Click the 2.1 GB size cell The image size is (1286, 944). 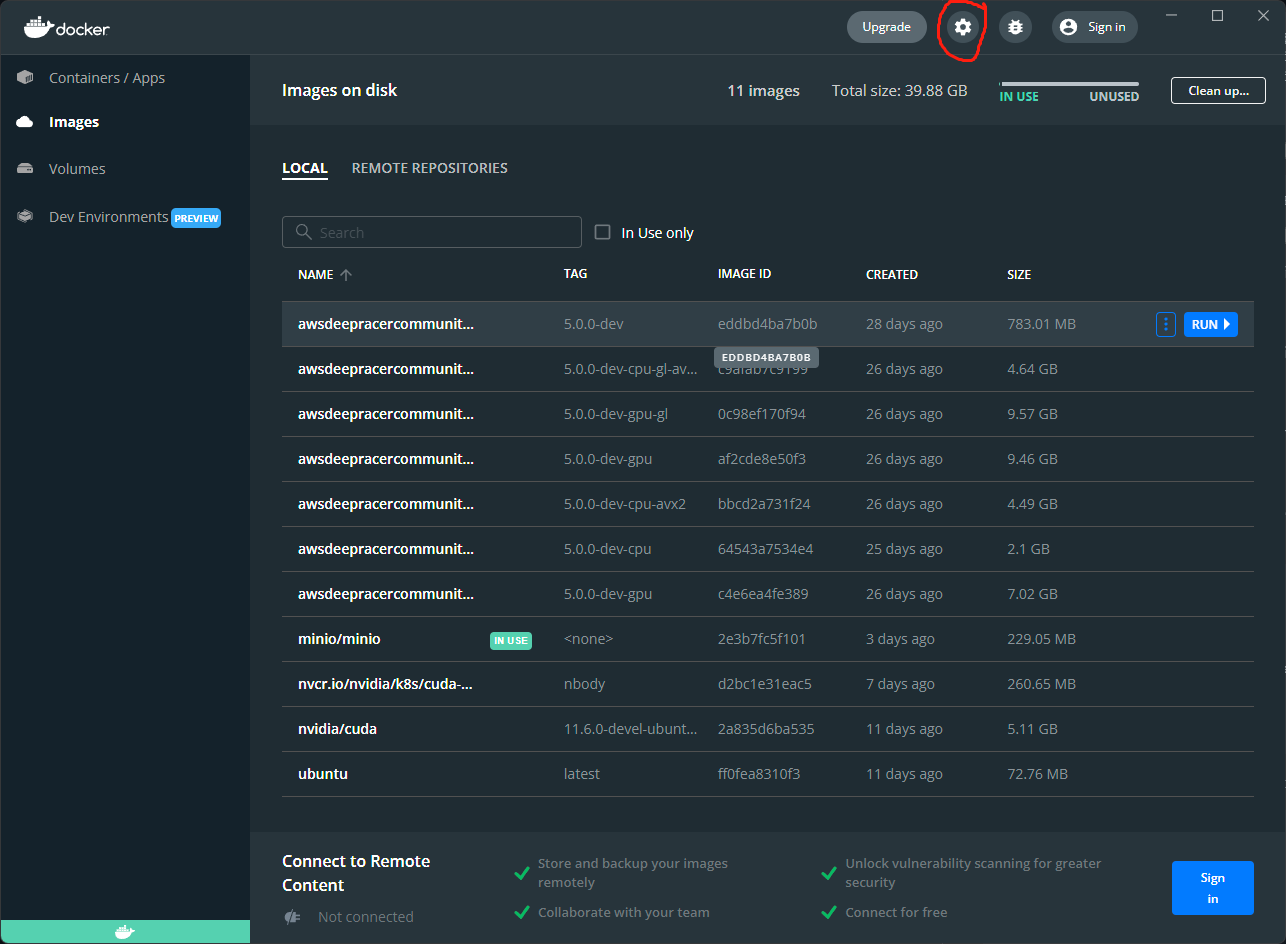pos(1028,549)
